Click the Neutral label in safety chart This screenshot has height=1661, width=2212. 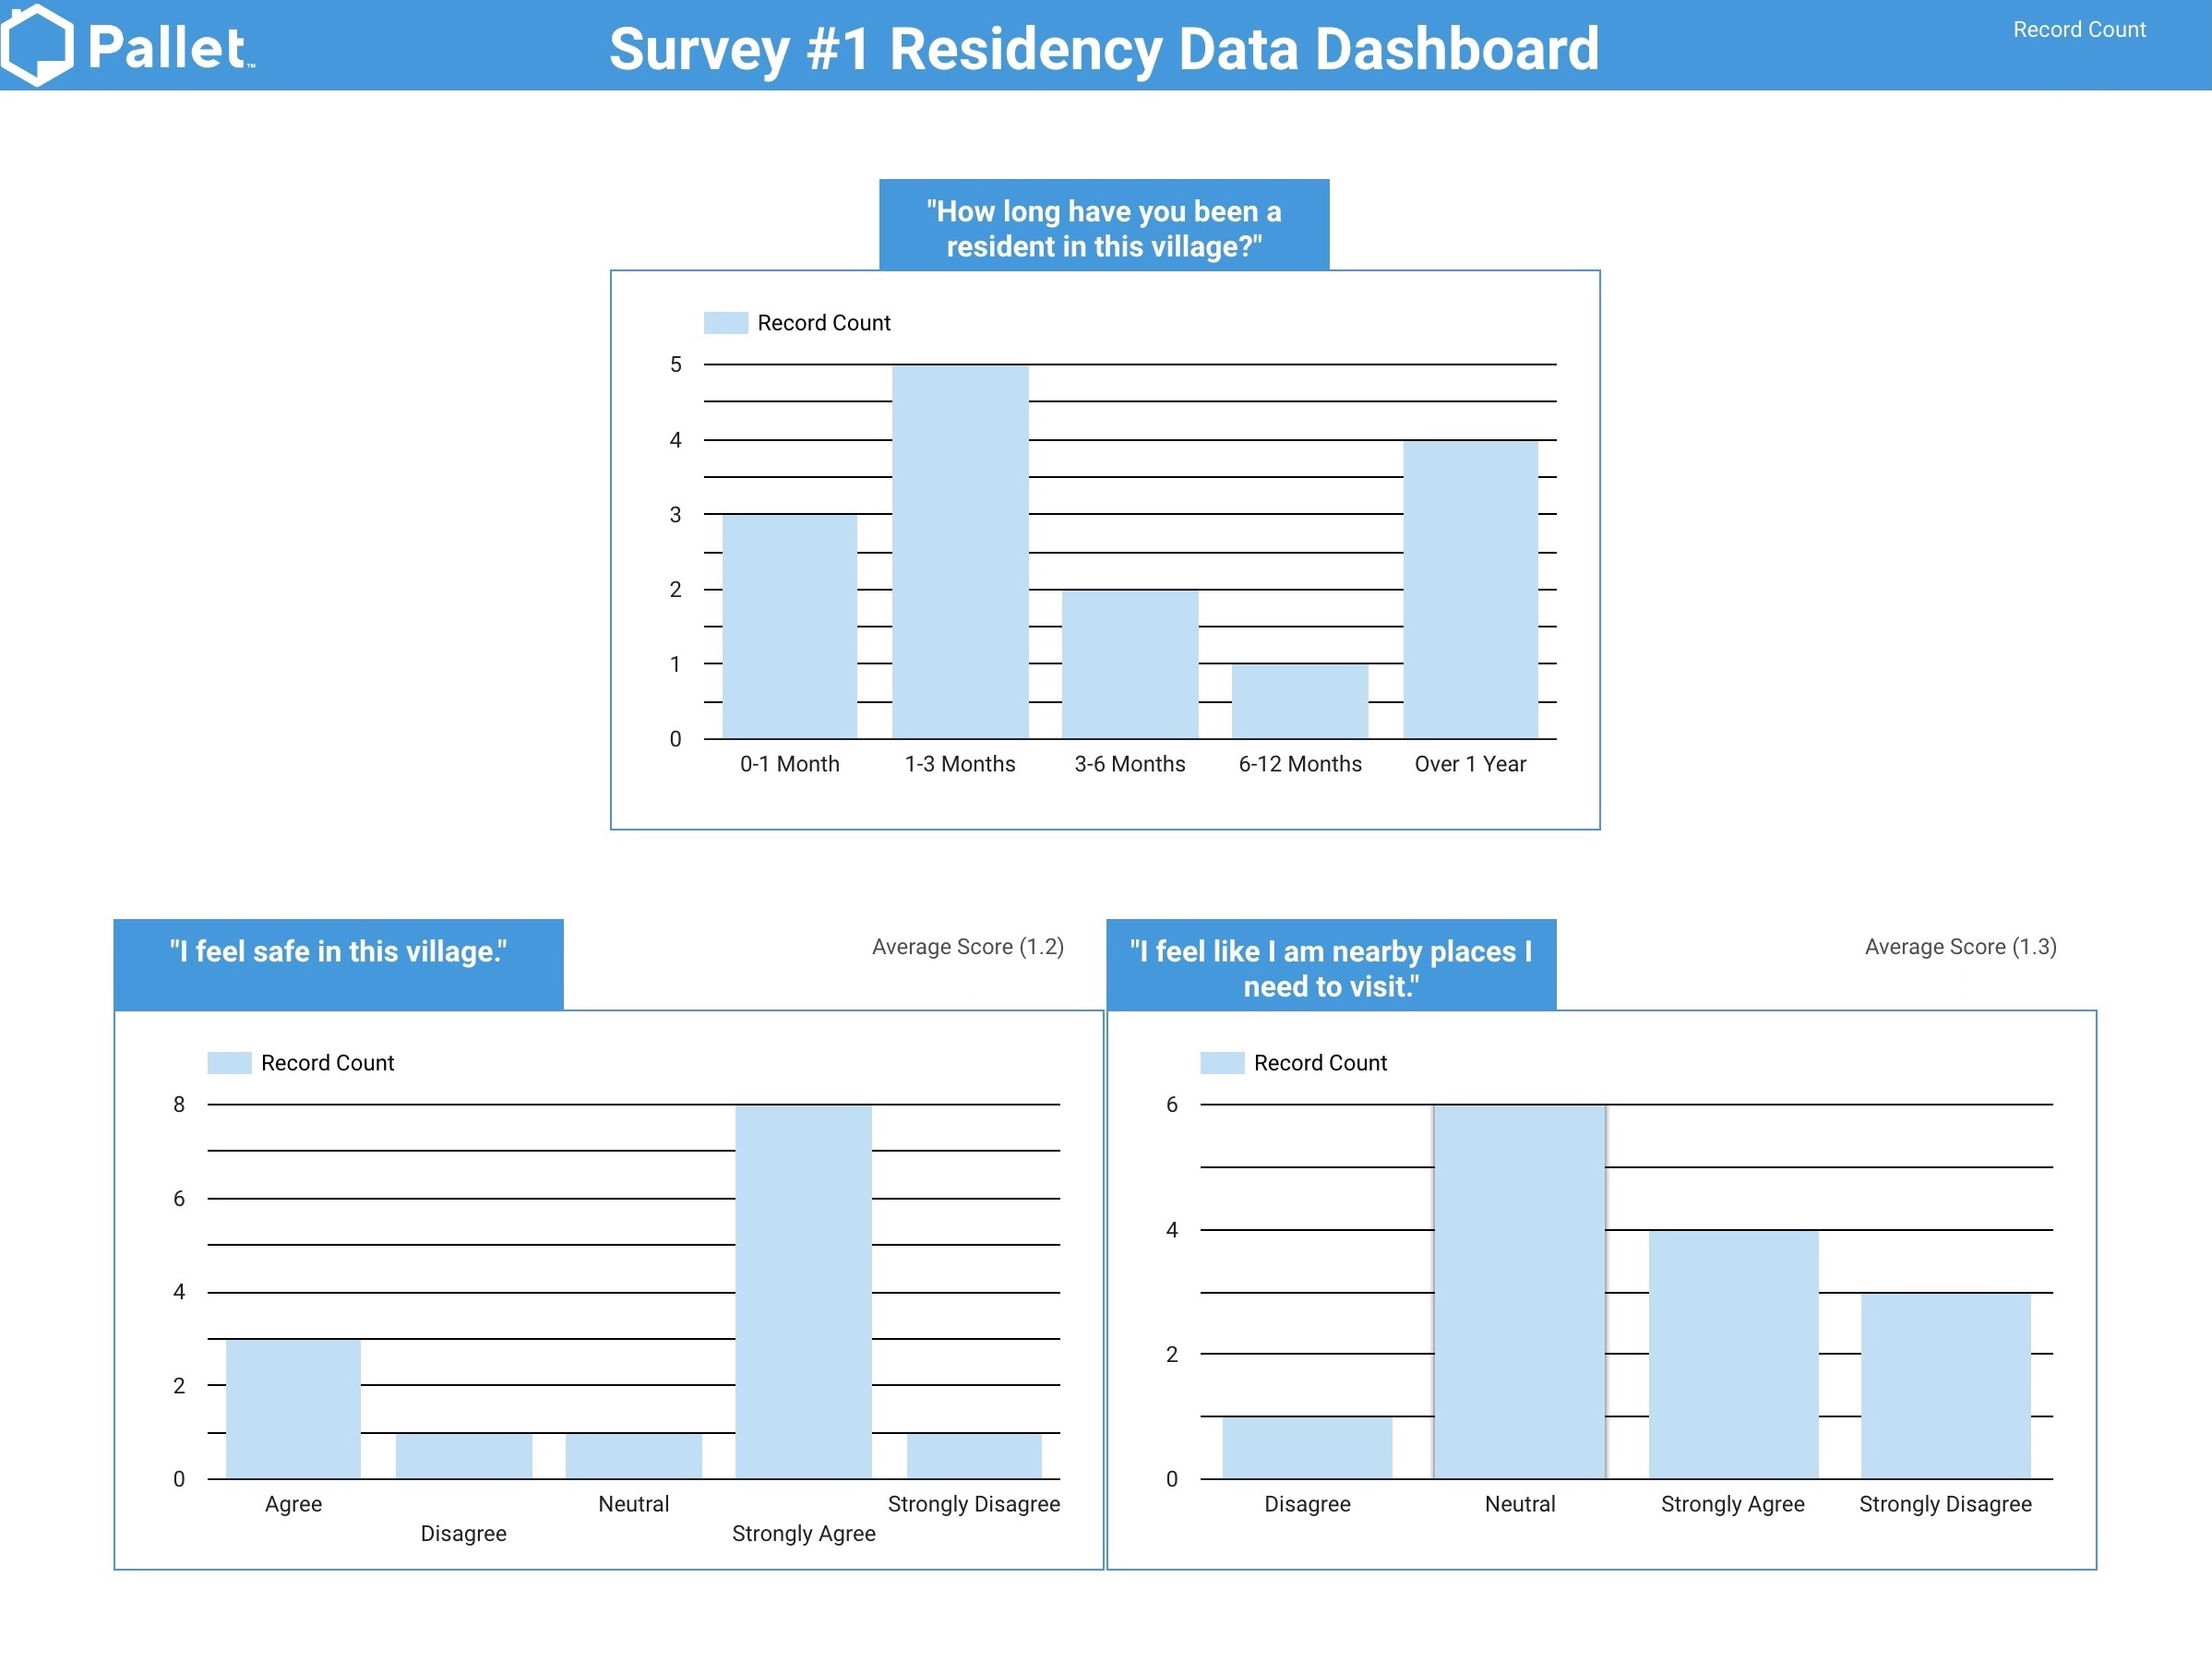(x=634, y=1504)
